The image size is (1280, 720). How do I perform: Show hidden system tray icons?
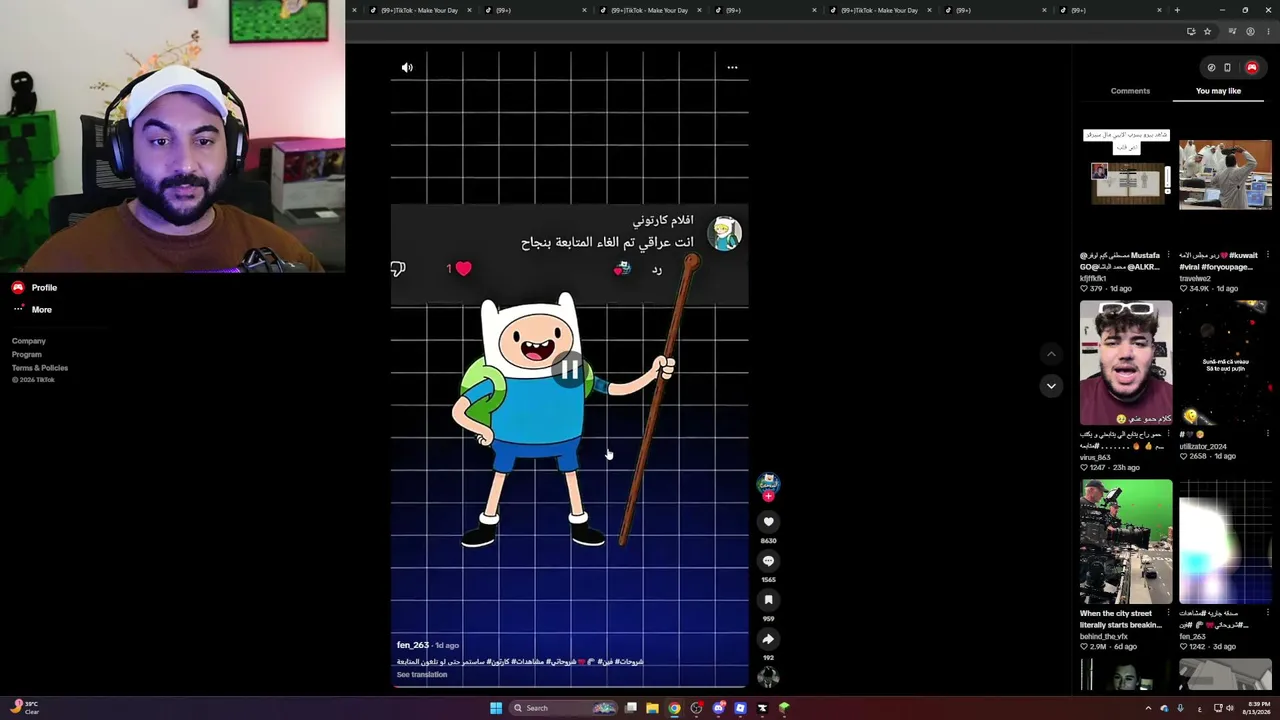[x=1148, y=708]
